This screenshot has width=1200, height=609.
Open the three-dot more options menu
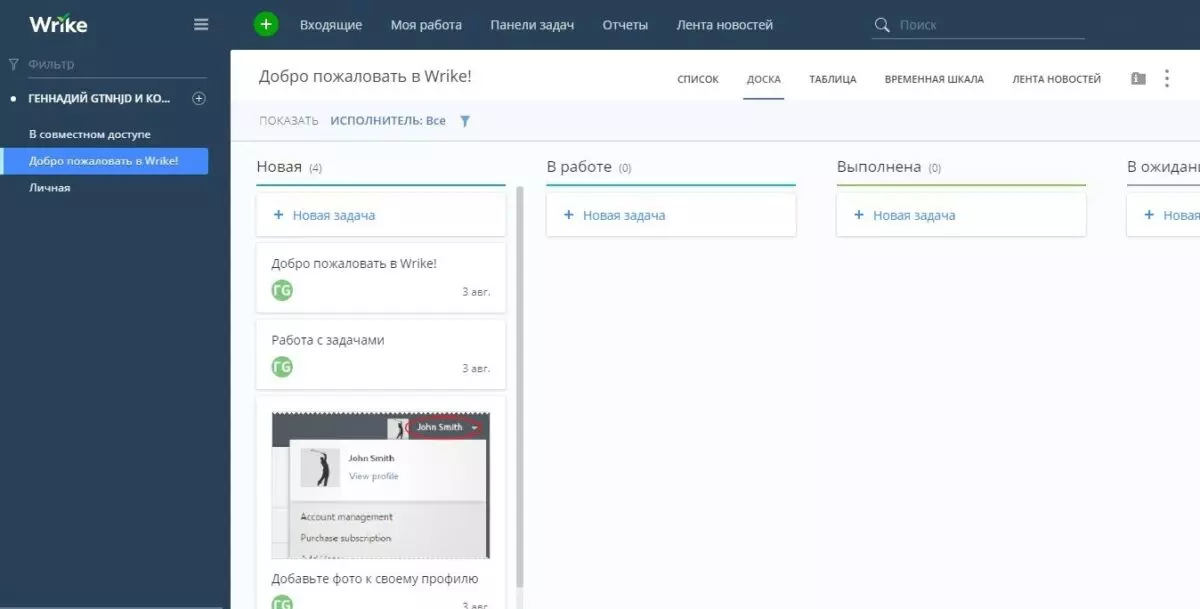[x=1166, y=78]
